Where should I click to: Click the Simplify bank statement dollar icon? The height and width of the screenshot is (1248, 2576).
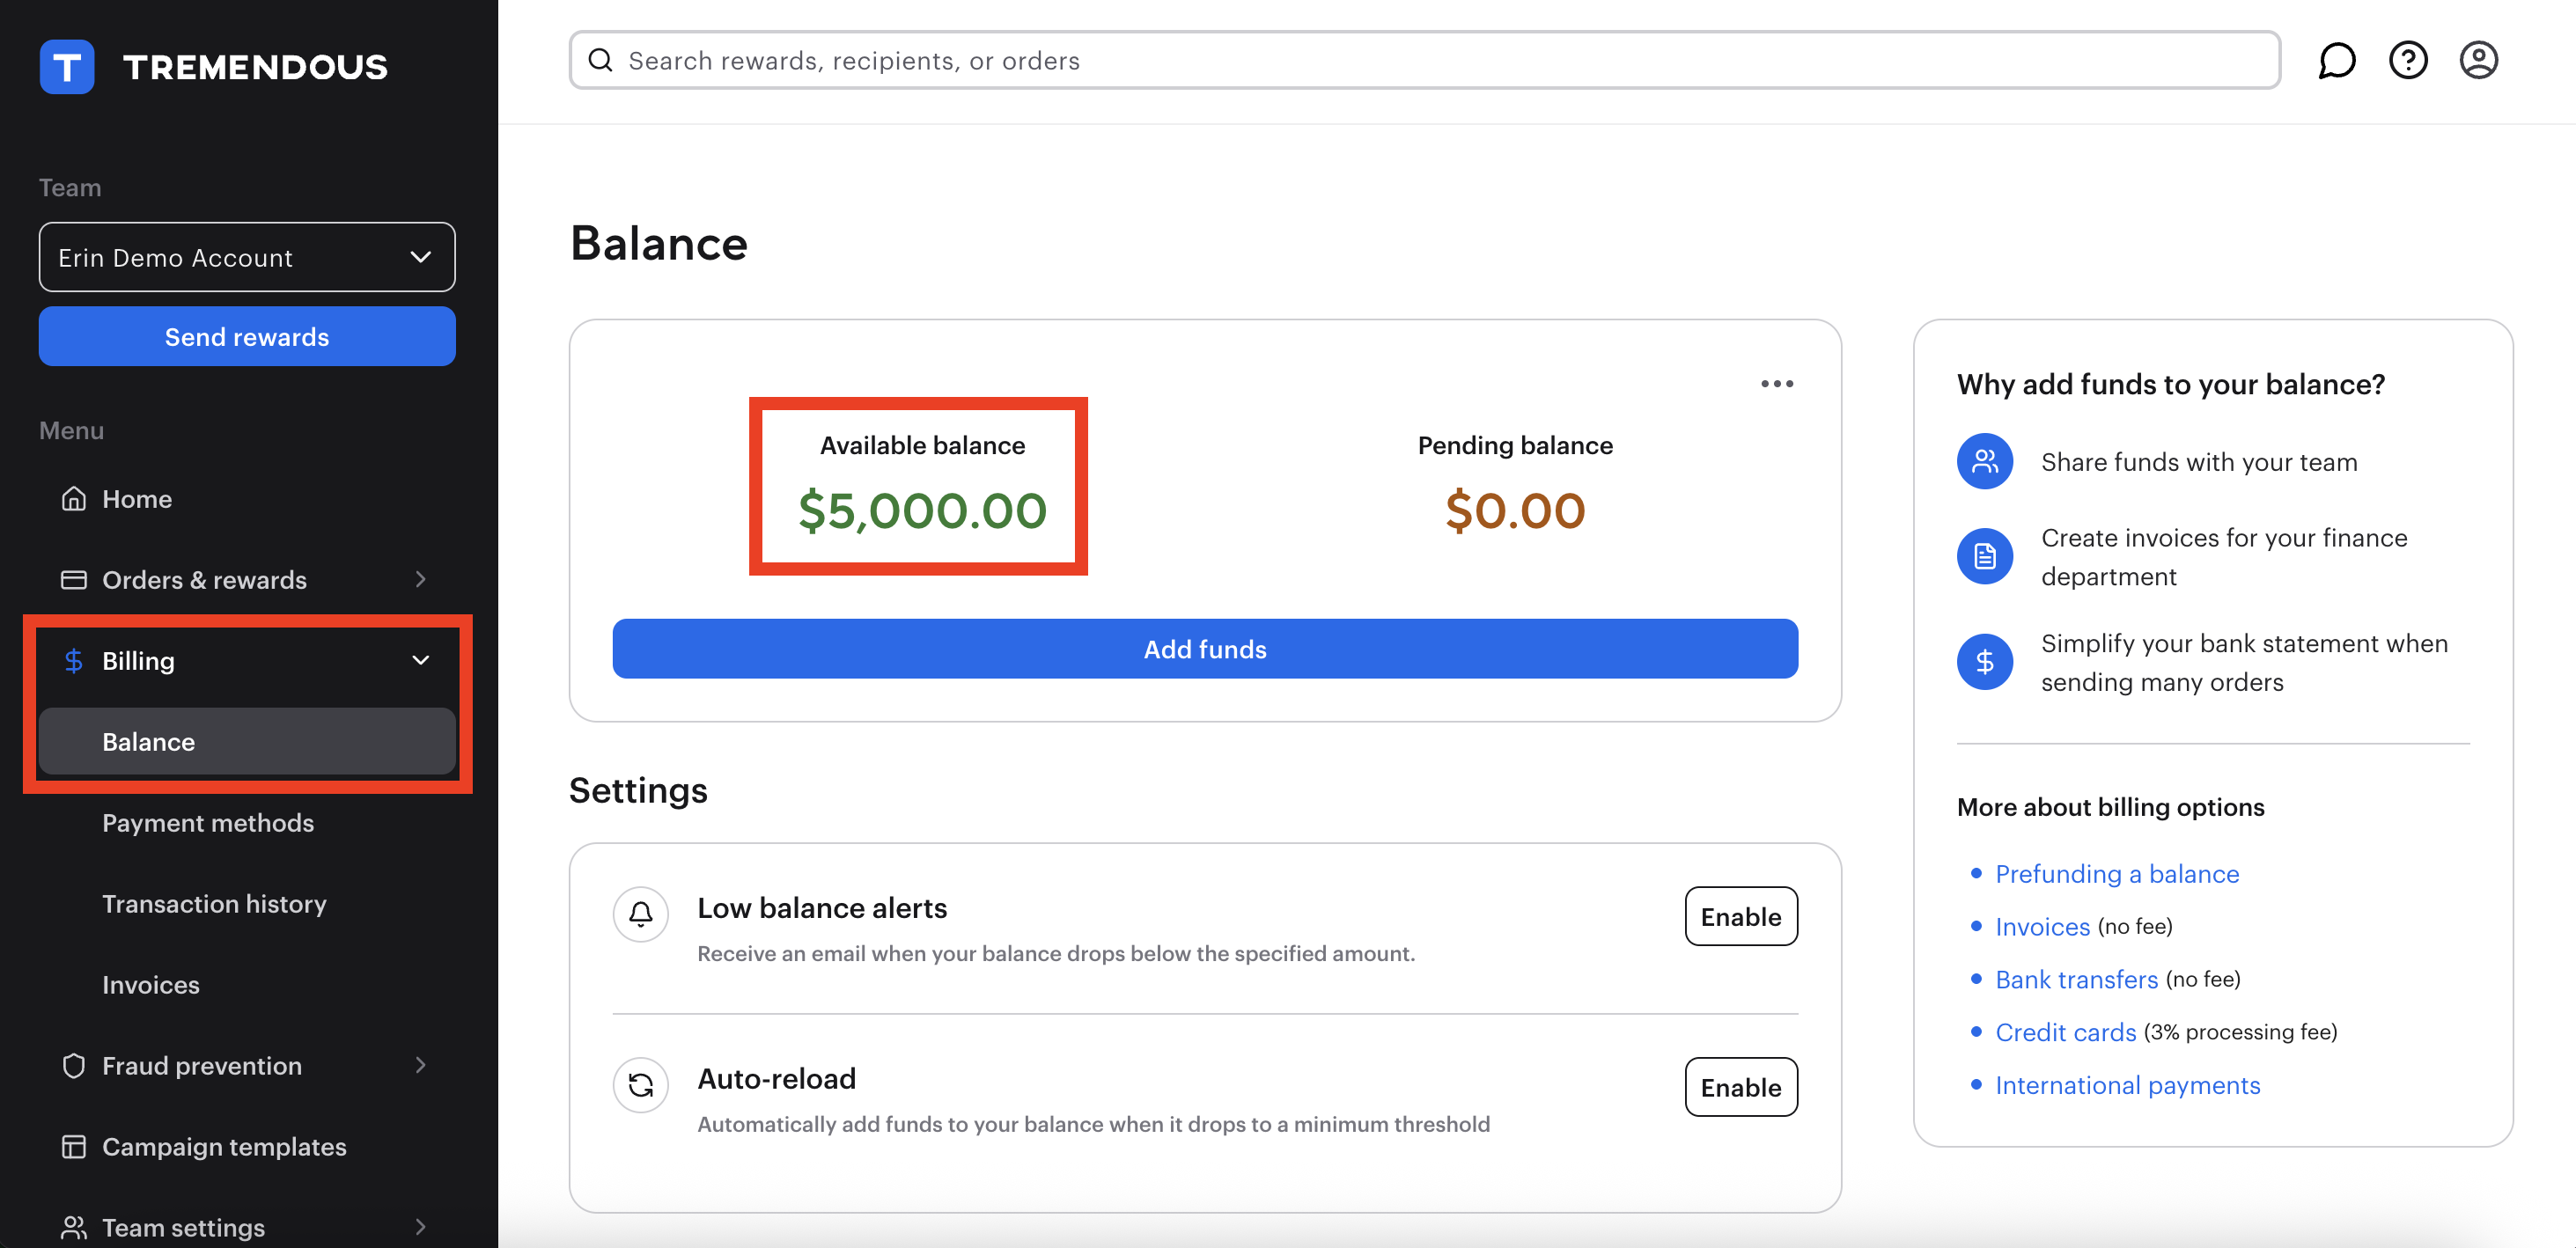click(1984, 661)
